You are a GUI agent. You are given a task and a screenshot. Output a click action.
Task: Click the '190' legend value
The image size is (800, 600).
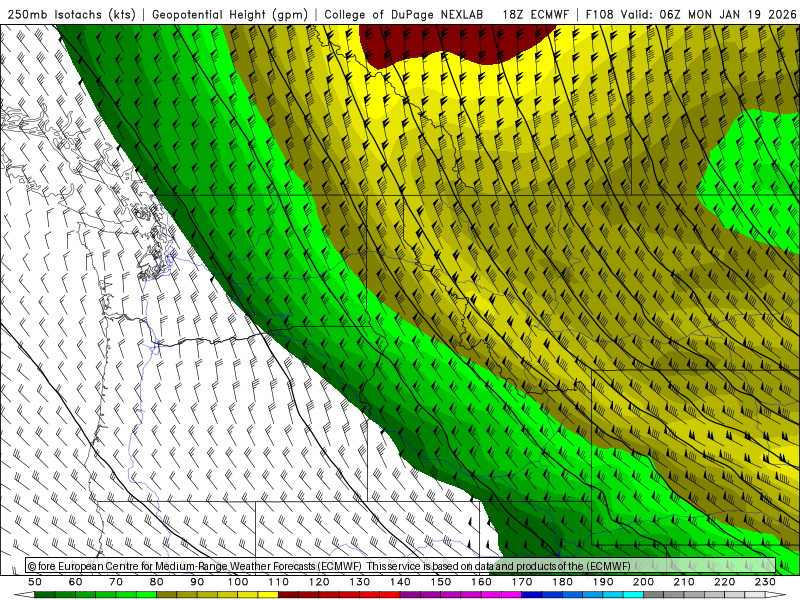603,582
